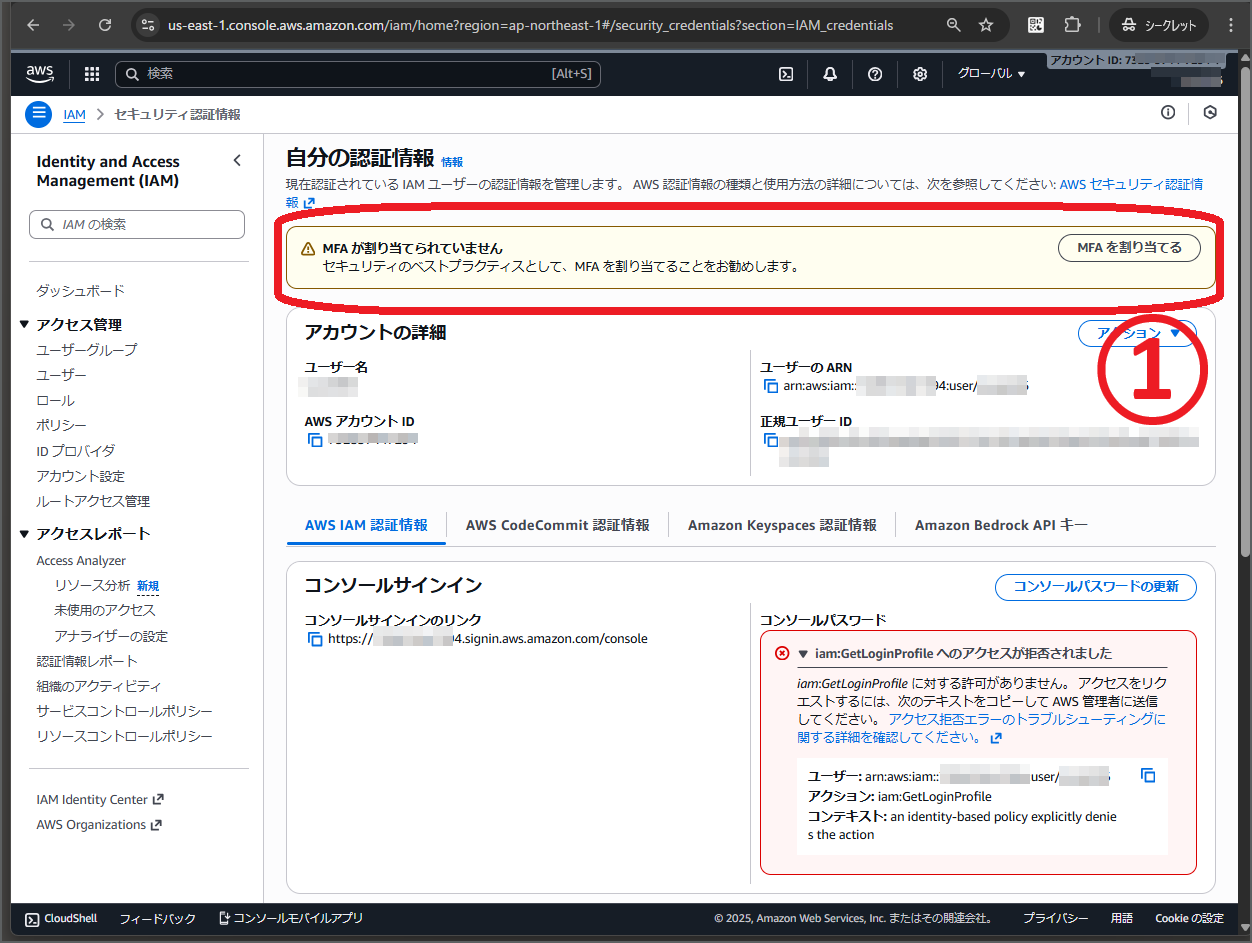Open the フィードバック link in the footer
The image size is (1252, 943).
157,918
